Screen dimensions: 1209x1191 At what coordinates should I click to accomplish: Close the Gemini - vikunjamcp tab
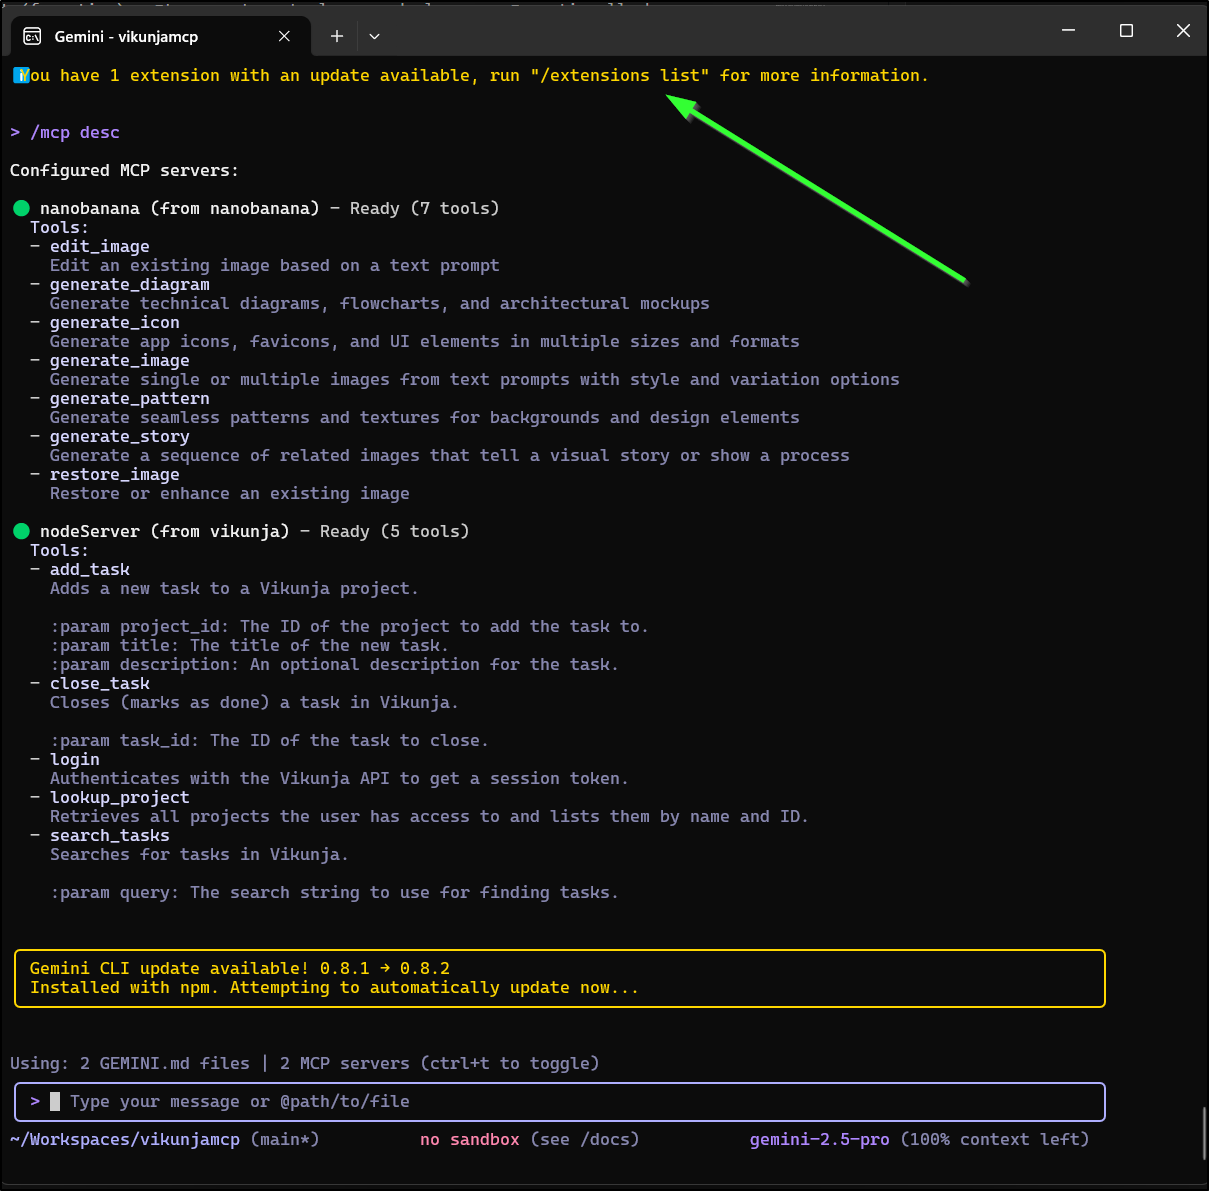click(284, 36)
